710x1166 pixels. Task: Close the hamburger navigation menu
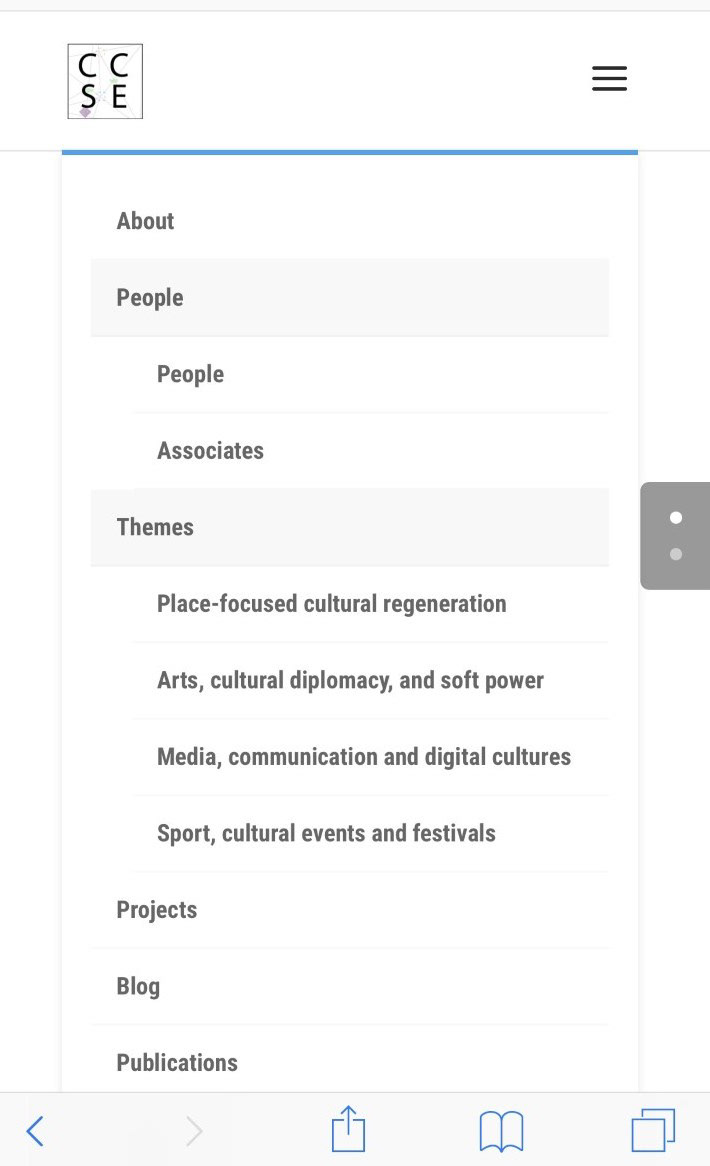(609, 79)
